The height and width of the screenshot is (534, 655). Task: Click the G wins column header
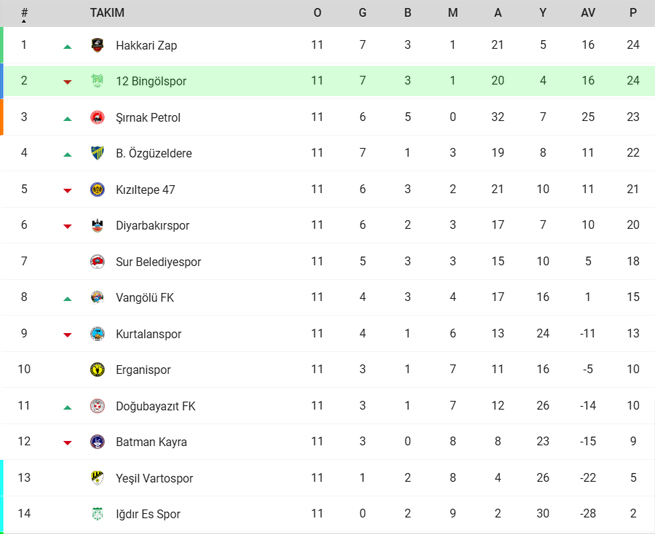[x=363, y=13]
